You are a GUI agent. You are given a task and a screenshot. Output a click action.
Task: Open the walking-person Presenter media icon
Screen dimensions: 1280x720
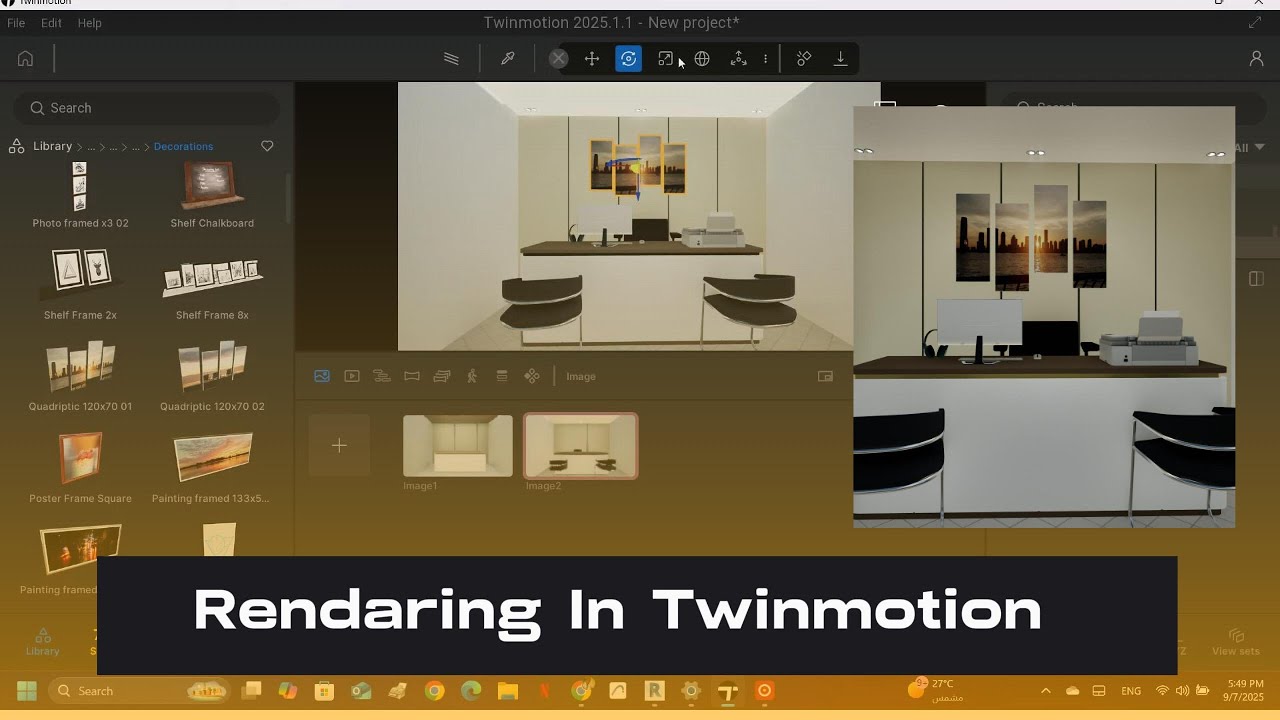[x=472, y=376]
